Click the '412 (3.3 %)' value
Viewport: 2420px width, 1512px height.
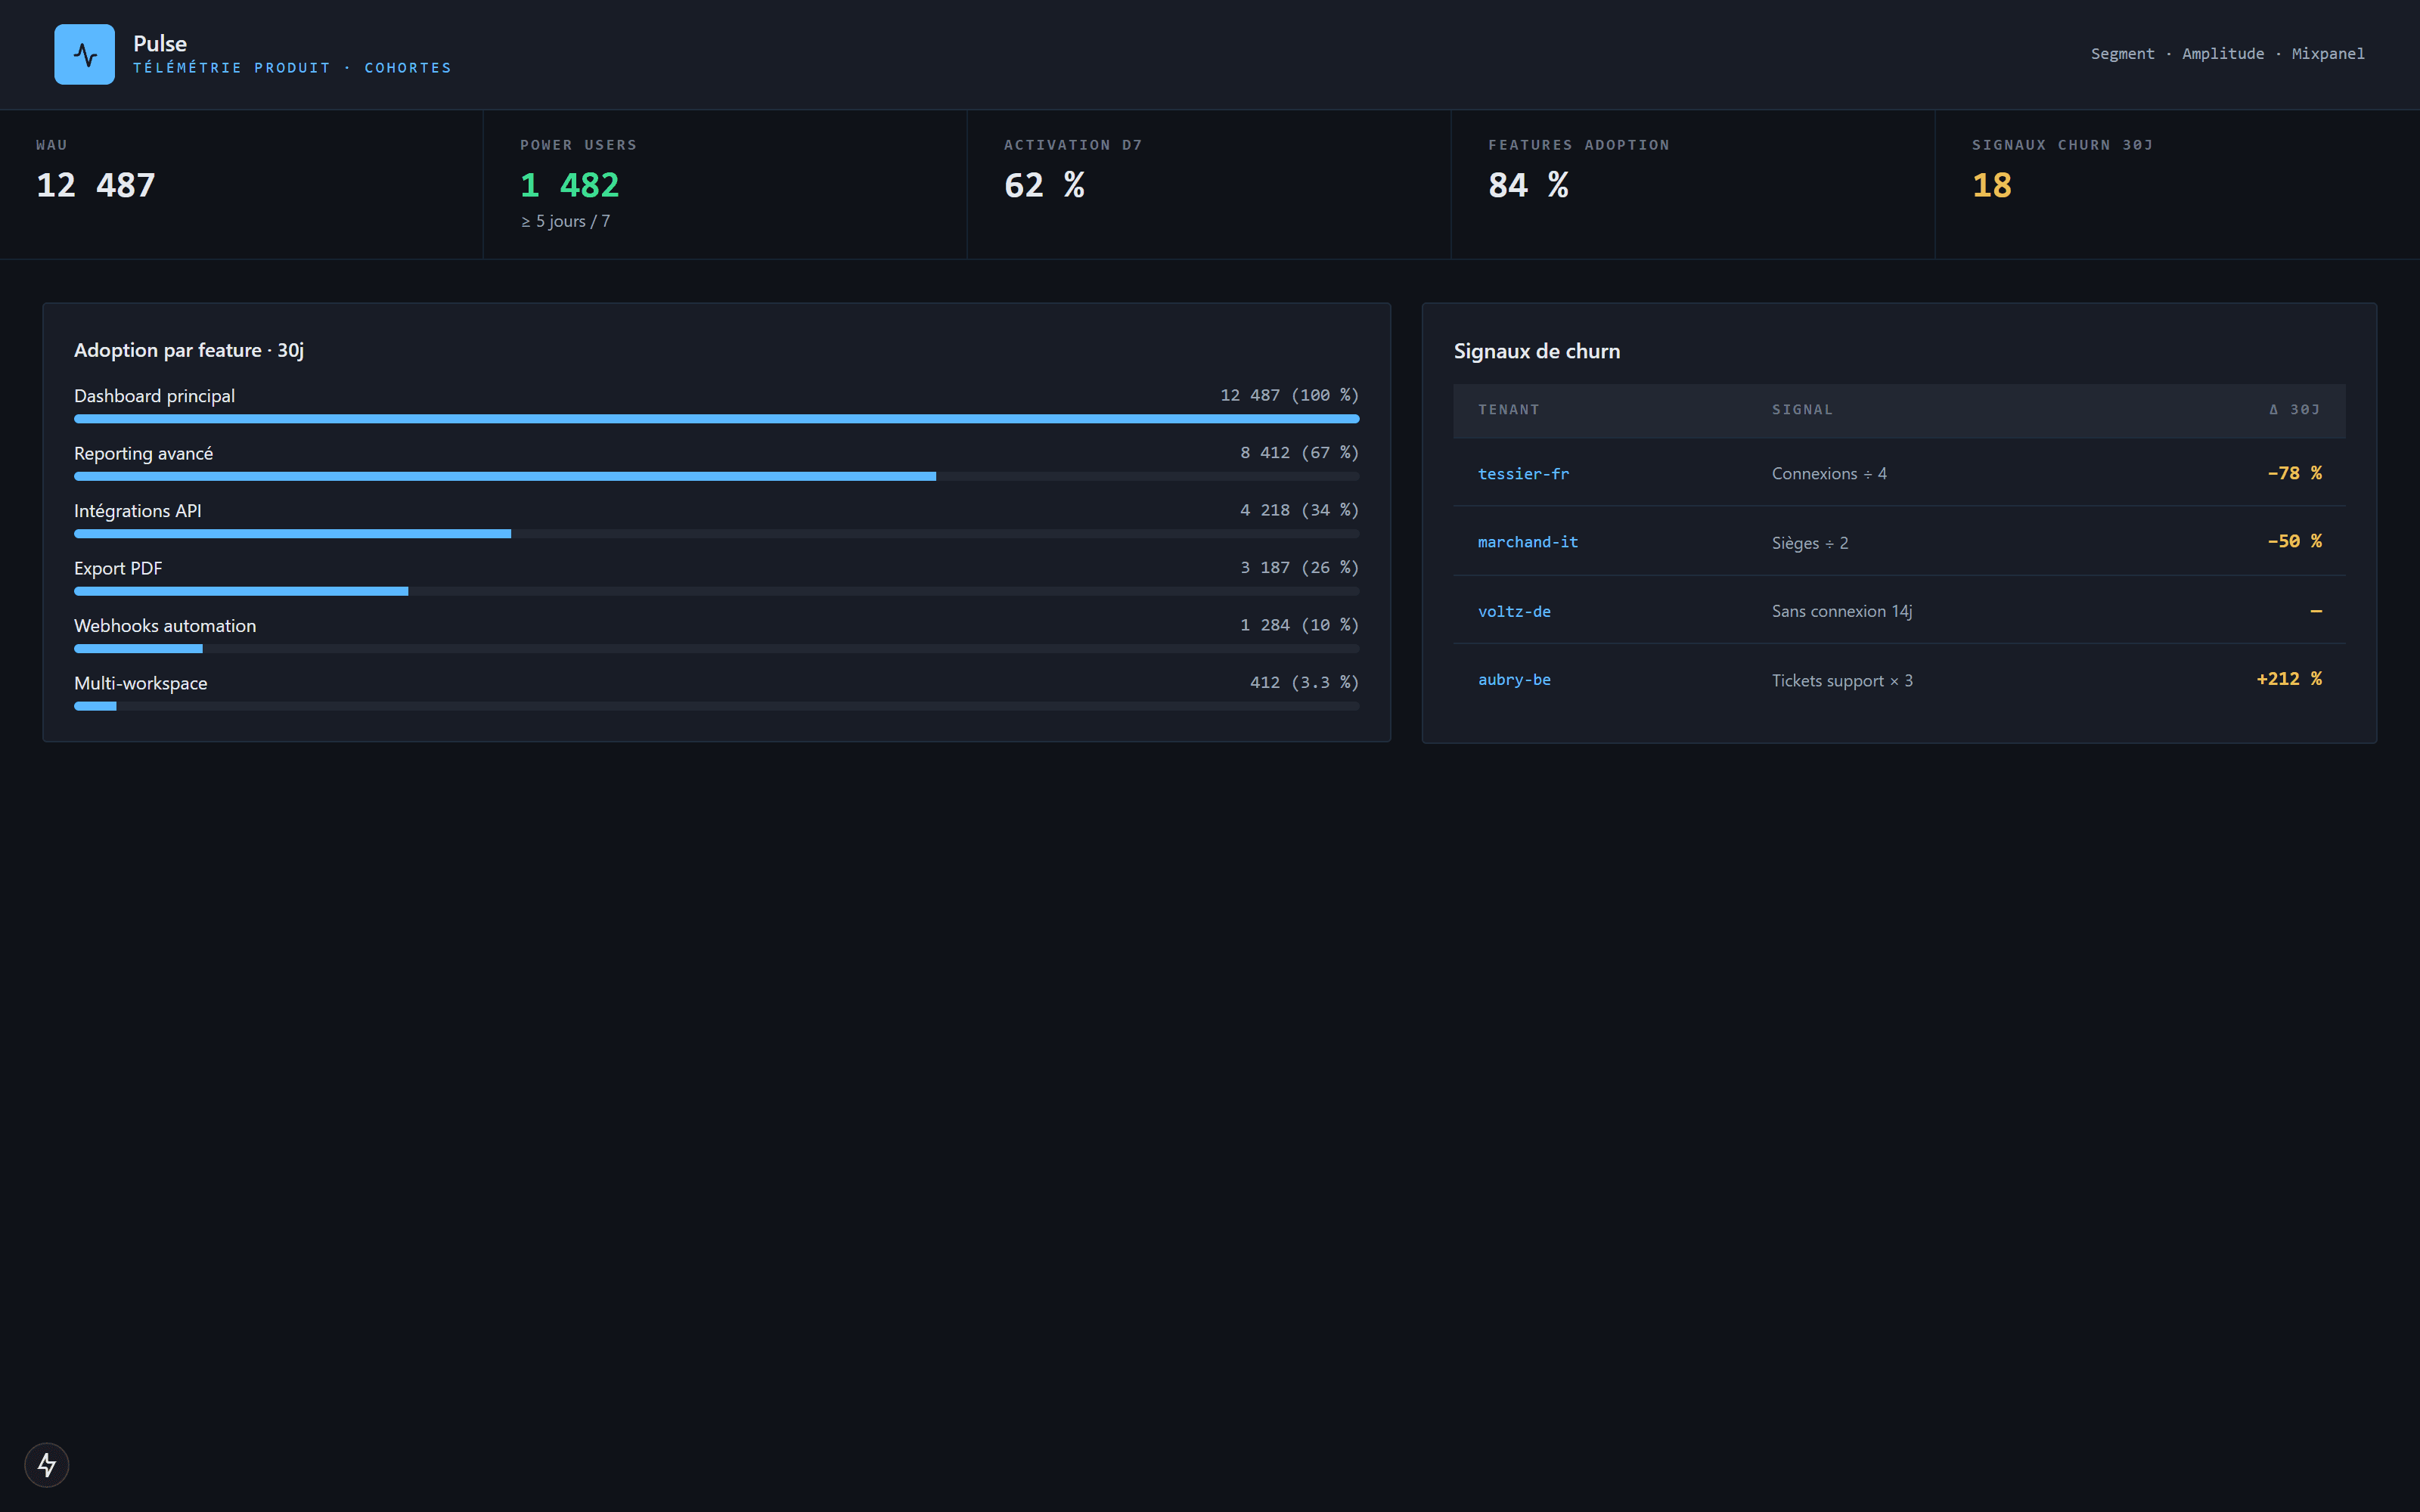[x=1304, y=682]
